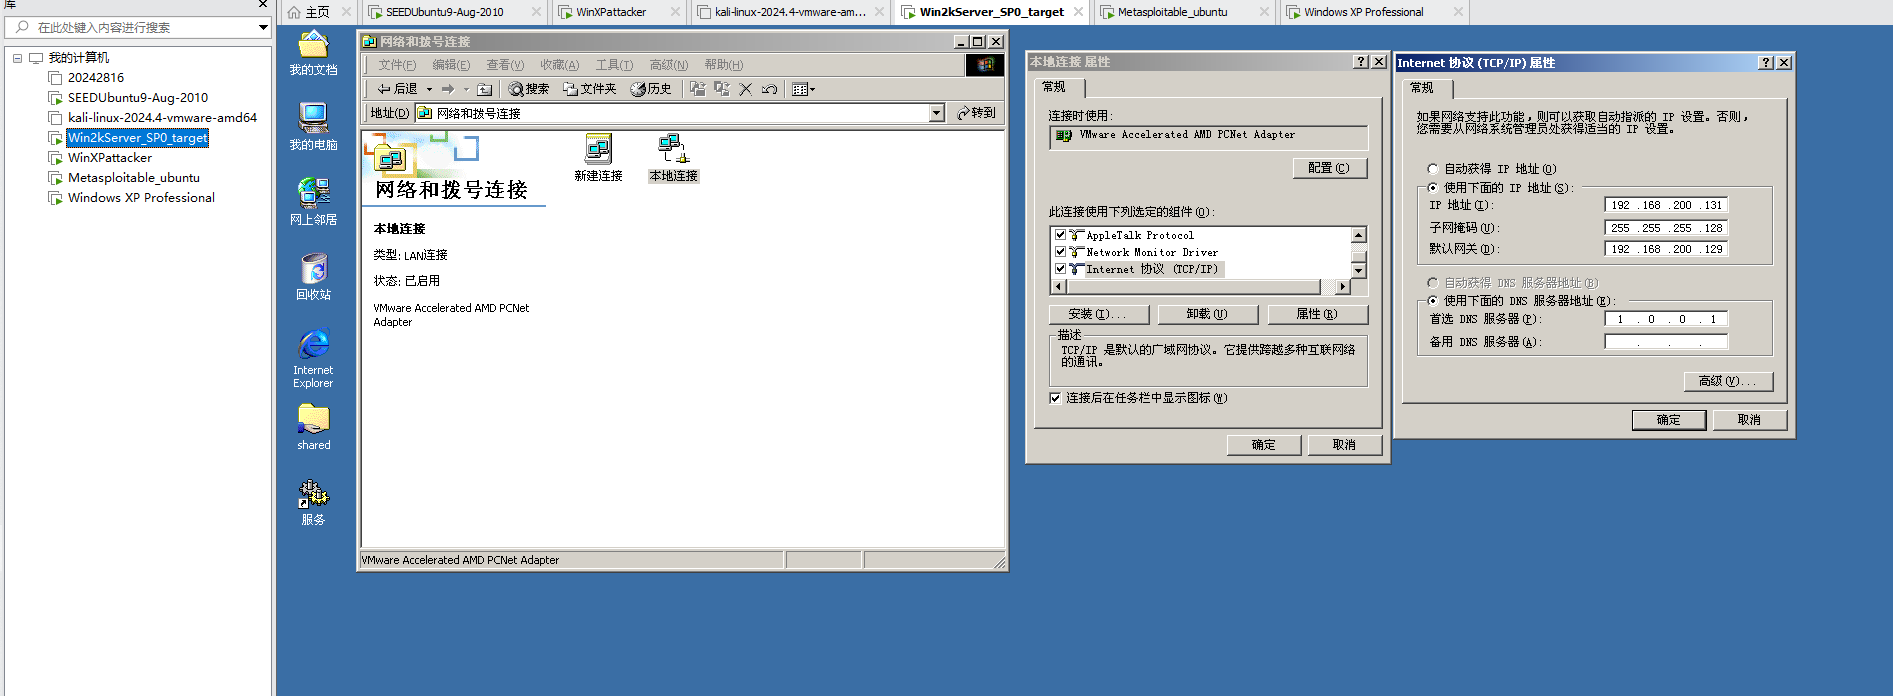Open the 工具(T) menu
This screenshot has height=696, width=1893.
[614, 65]
